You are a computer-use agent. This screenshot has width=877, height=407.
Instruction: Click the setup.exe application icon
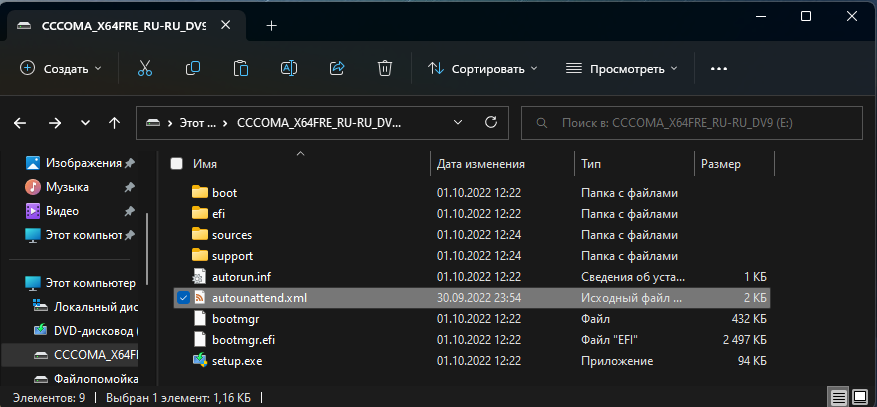tap(200, 361)
